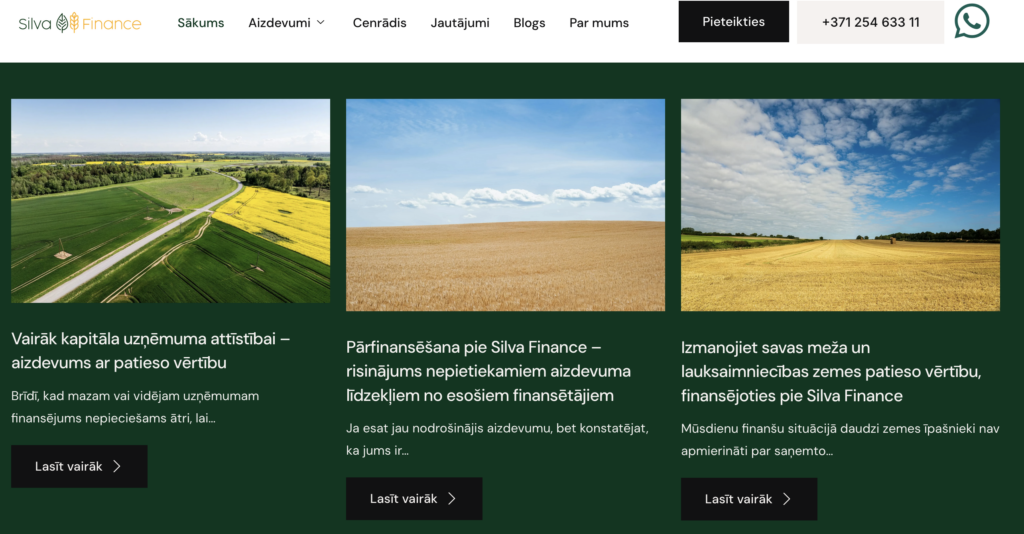The width and height of the screenshot is (1024, 534).
Task: Open the Par mums page
Action: [599, 22]
